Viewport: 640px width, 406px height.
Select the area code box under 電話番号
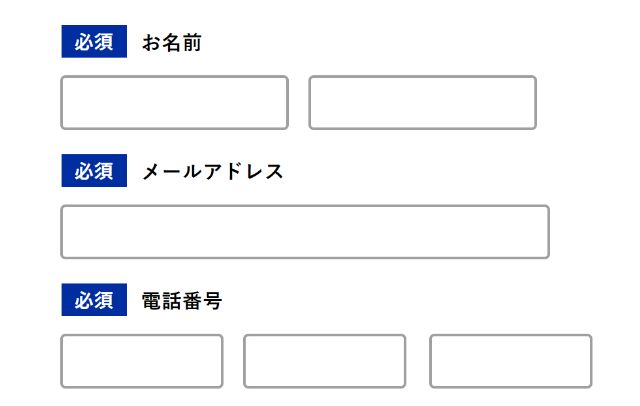coord(142,361)
